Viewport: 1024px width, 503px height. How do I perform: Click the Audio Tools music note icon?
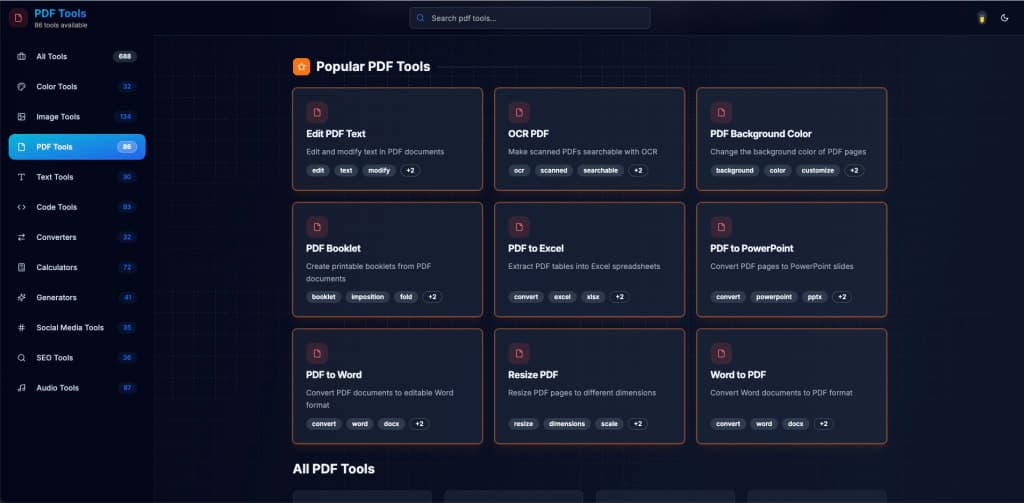pos(22,387)
